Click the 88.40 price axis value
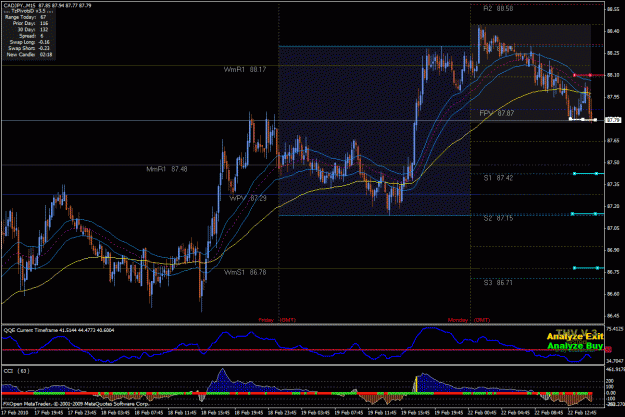Screen dimensions: 625x417 (x=613, y=31)
